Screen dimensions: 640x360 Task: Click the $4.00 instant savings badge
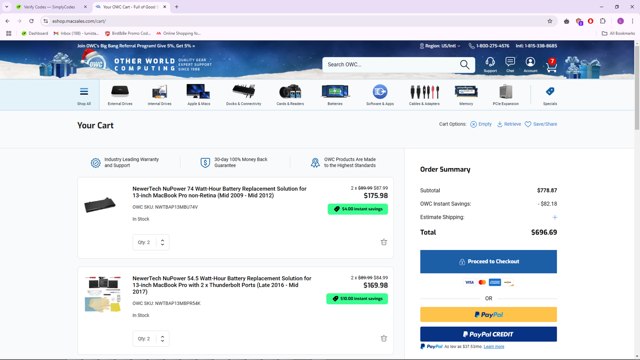pos(358,209)
